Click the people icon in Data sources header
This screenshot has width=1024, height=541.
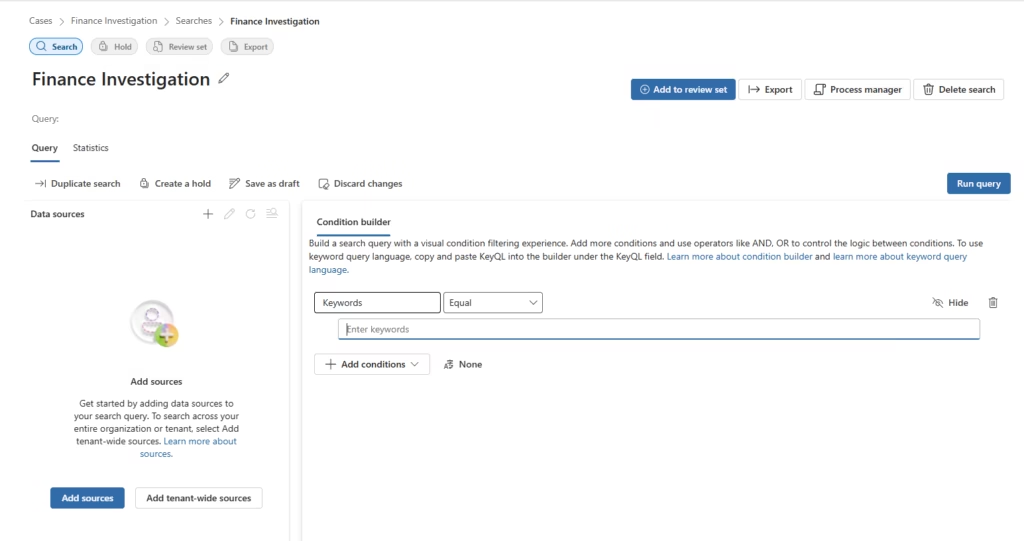(x=272, y=214)
